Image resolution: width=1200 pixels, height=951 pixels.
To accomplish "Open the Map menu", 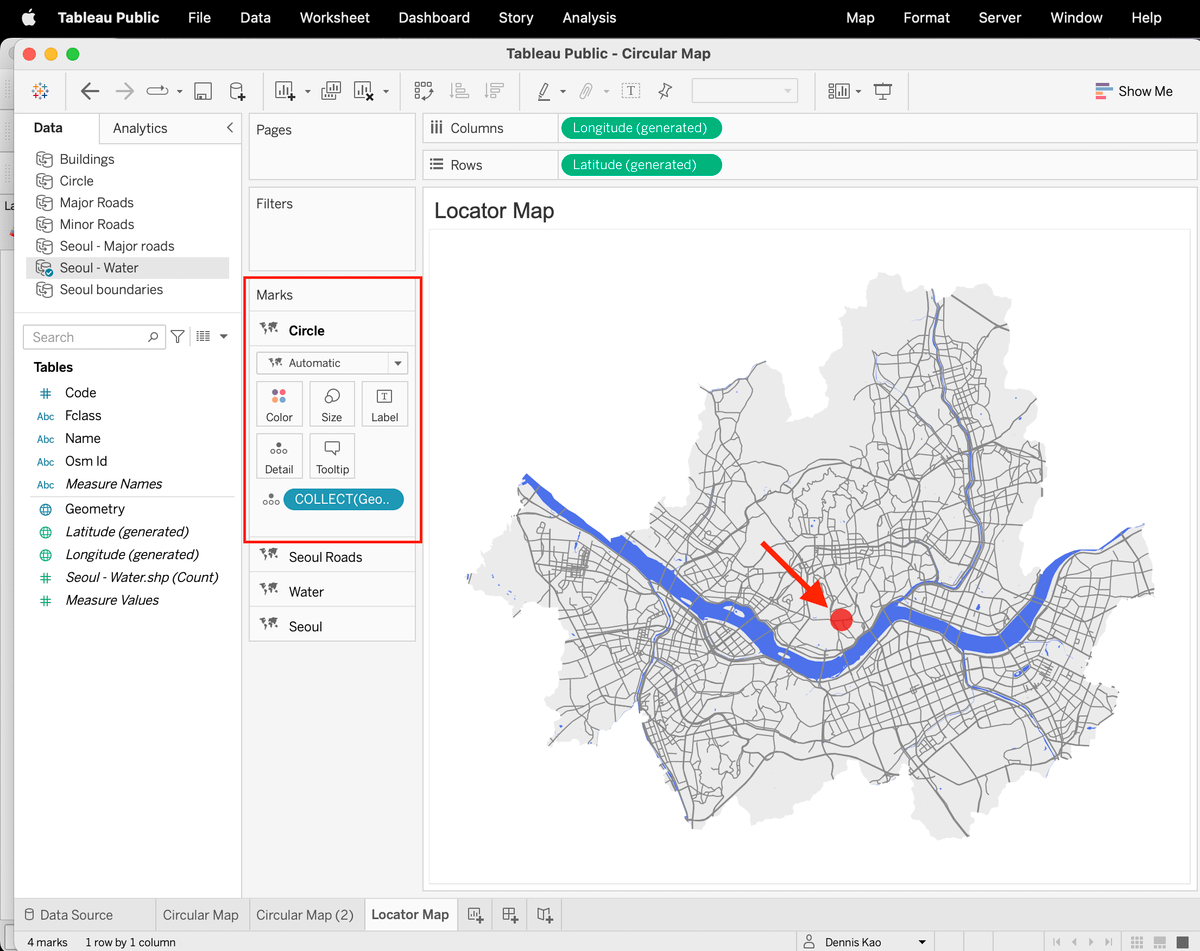I will [860, 17].
